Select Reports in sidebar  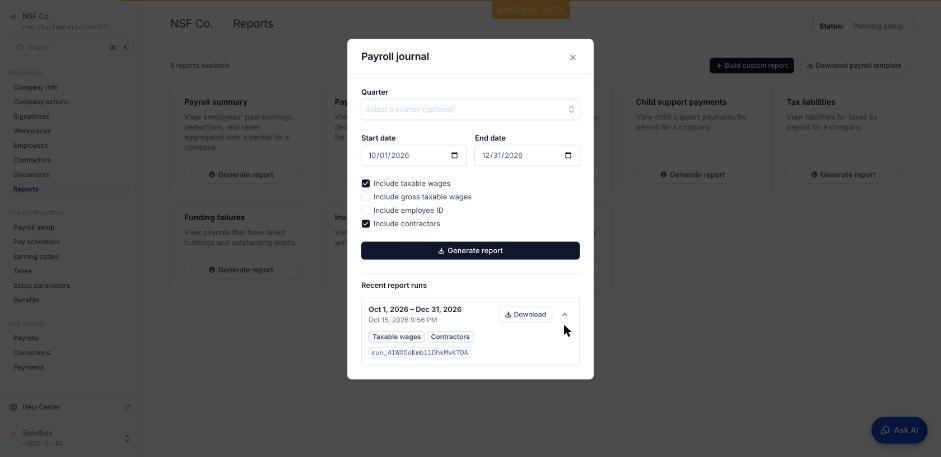26,189
